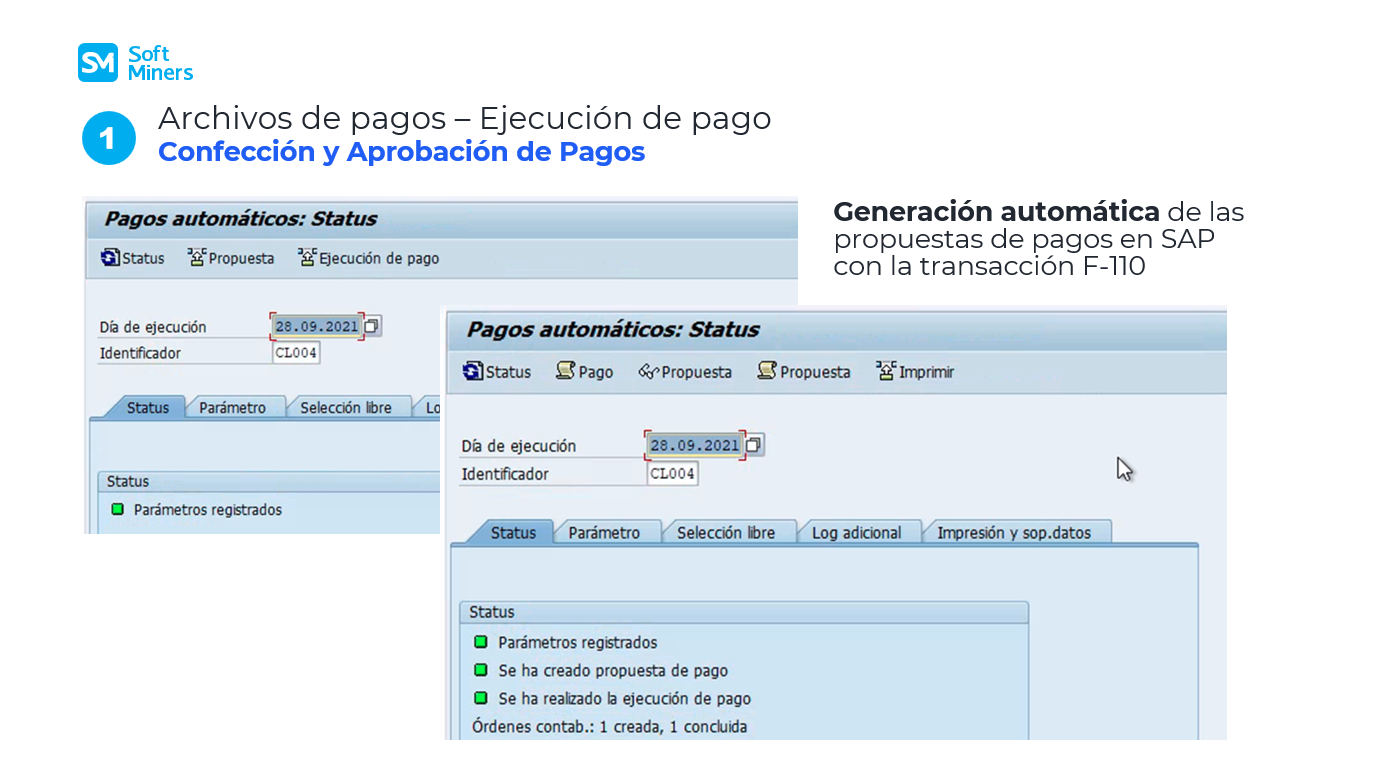Click the Status refresh icon in front window toolbar
The width and height of the screenshot is (1395, 780).
point(473,372)
